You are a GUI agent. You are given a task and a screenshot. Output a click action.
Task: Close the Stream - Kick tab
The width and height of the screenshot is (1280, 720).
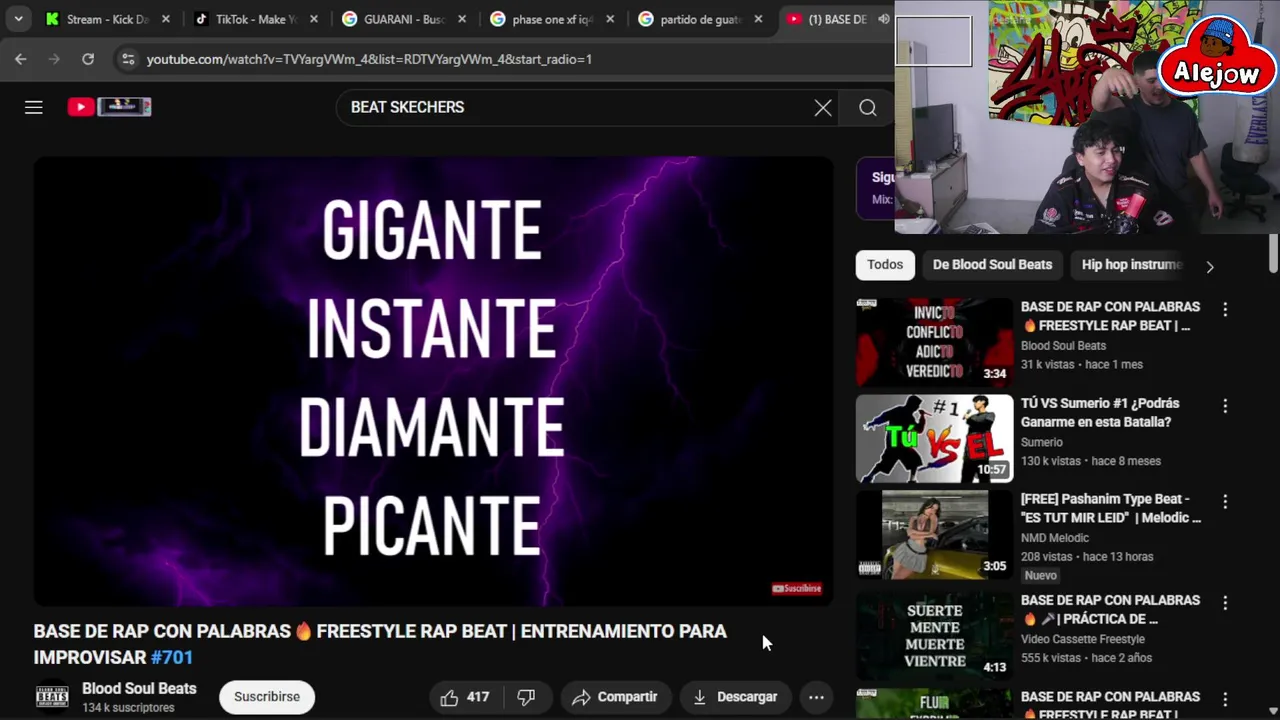coord(166,19)
